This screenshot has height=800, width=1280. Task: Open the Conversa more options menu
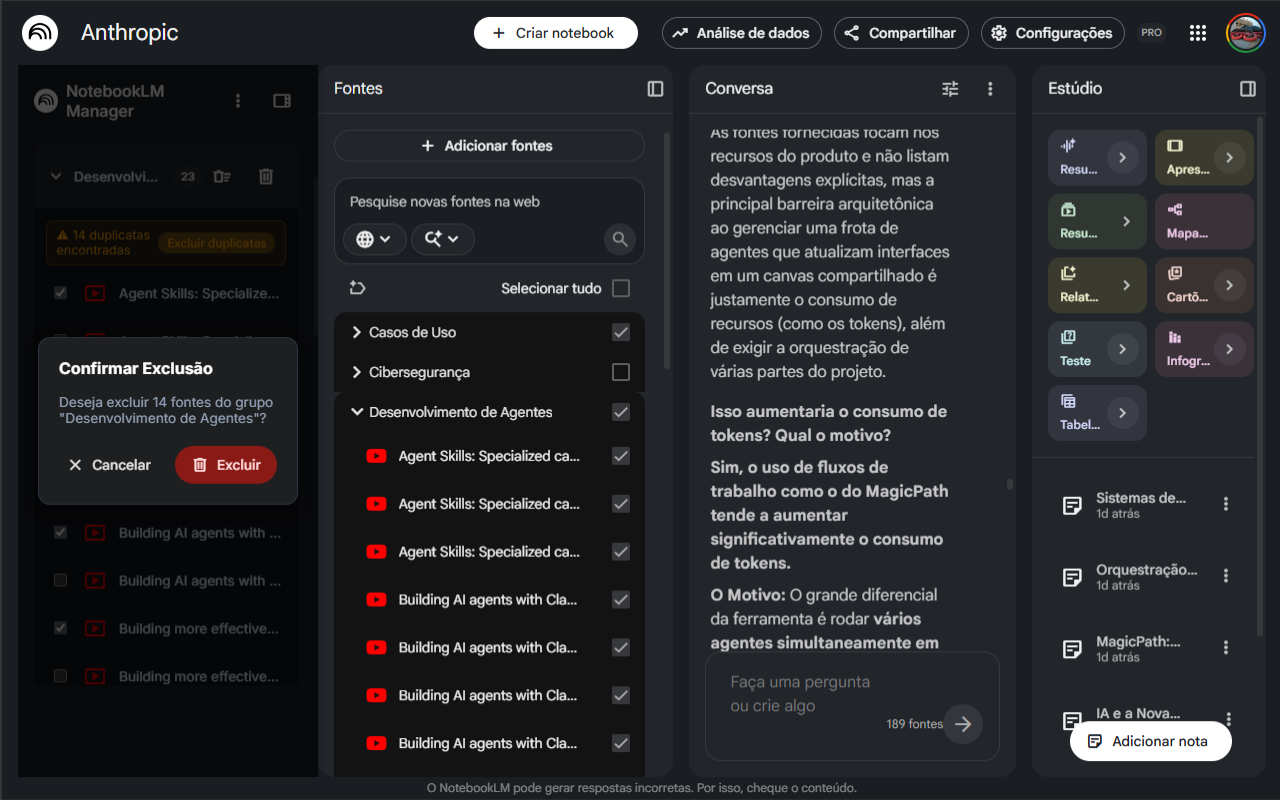(990, 88)
